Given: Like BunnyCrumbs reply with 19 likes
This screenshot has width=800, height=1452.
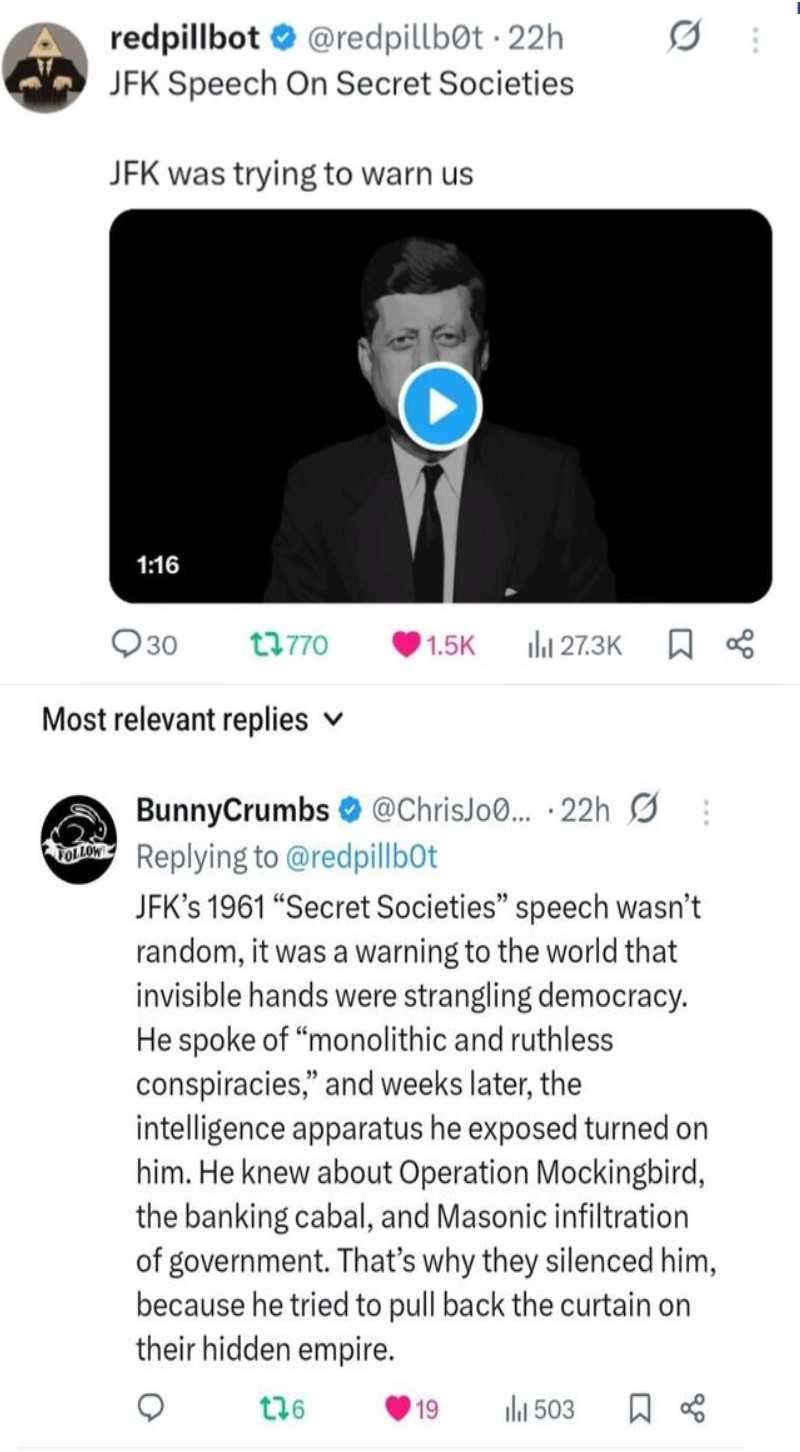Looking at the screenshot, I should coord(398,1410).
